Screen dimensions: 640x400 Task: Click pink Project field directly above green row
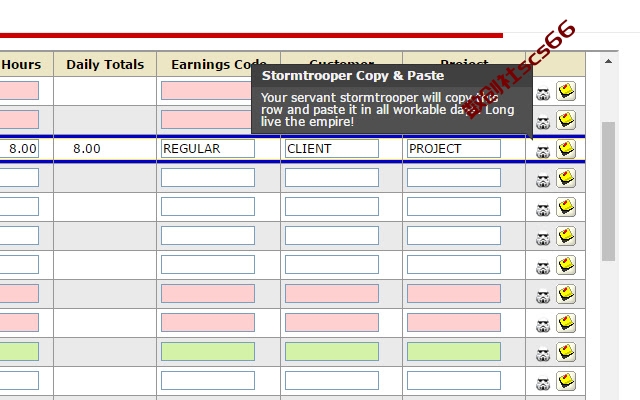(x=454, y=322)
